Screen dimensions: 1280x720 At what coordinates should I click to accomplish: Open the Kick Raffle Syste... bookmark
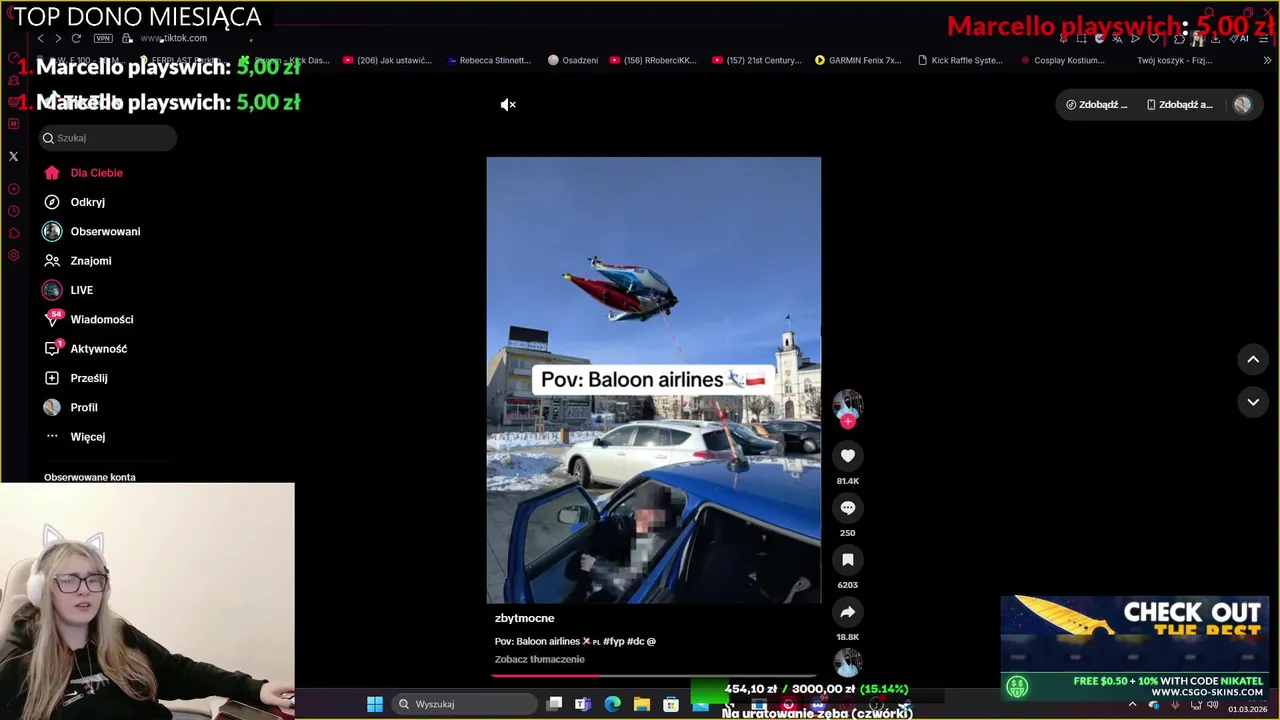click(x=959, y=60)
